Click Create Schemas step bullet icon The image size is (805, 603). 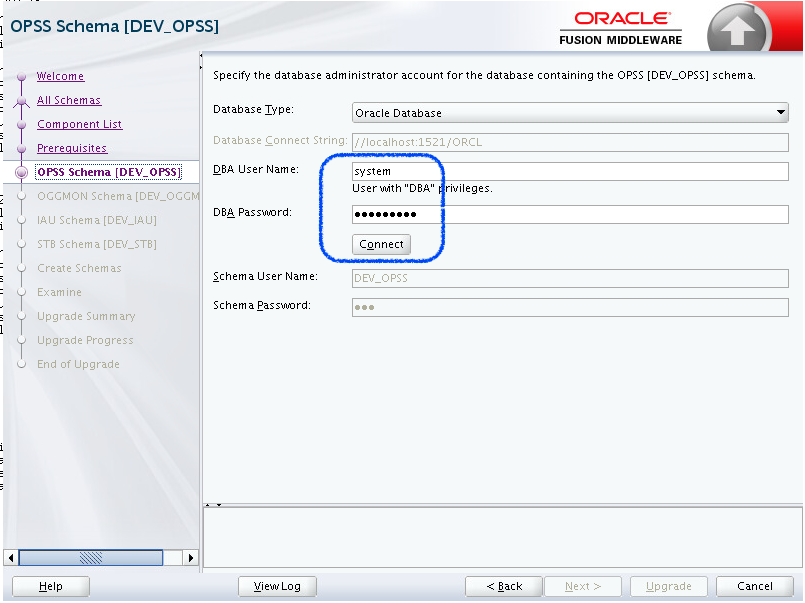click(22, 268)
